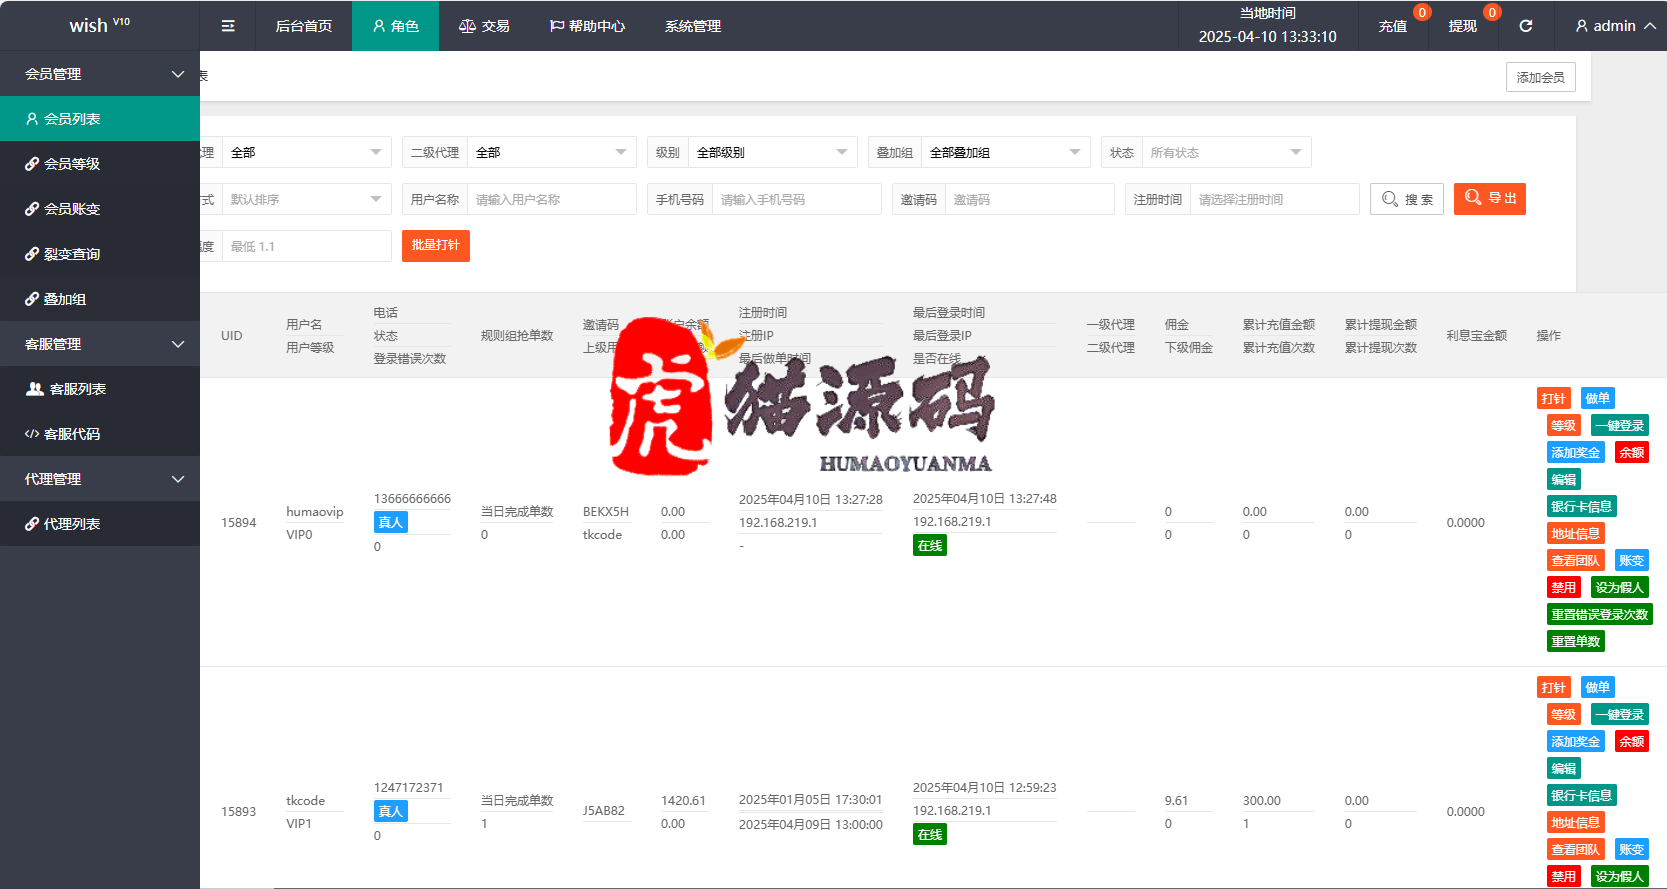Click the refresh icon in top bar
1667x889 pixels.
[x=1526, y=26]
